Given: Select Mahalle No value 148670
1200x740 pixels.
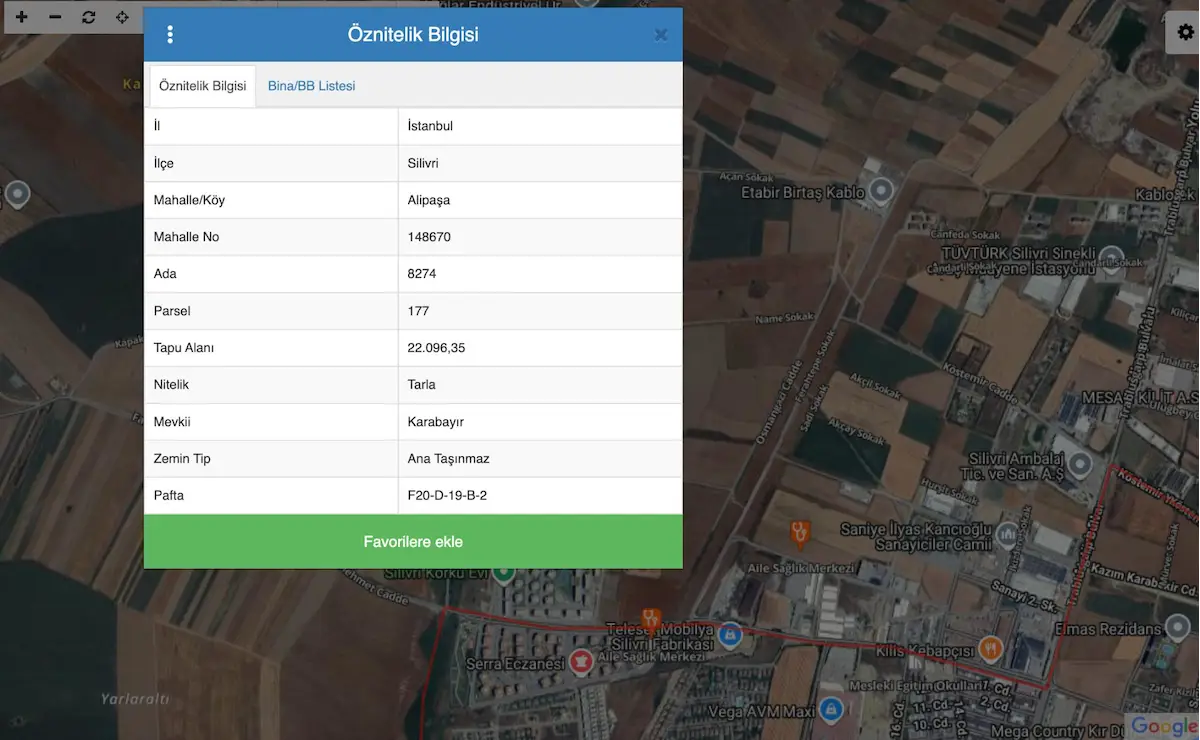Looking at the screenshot, I should pos(540,237).
